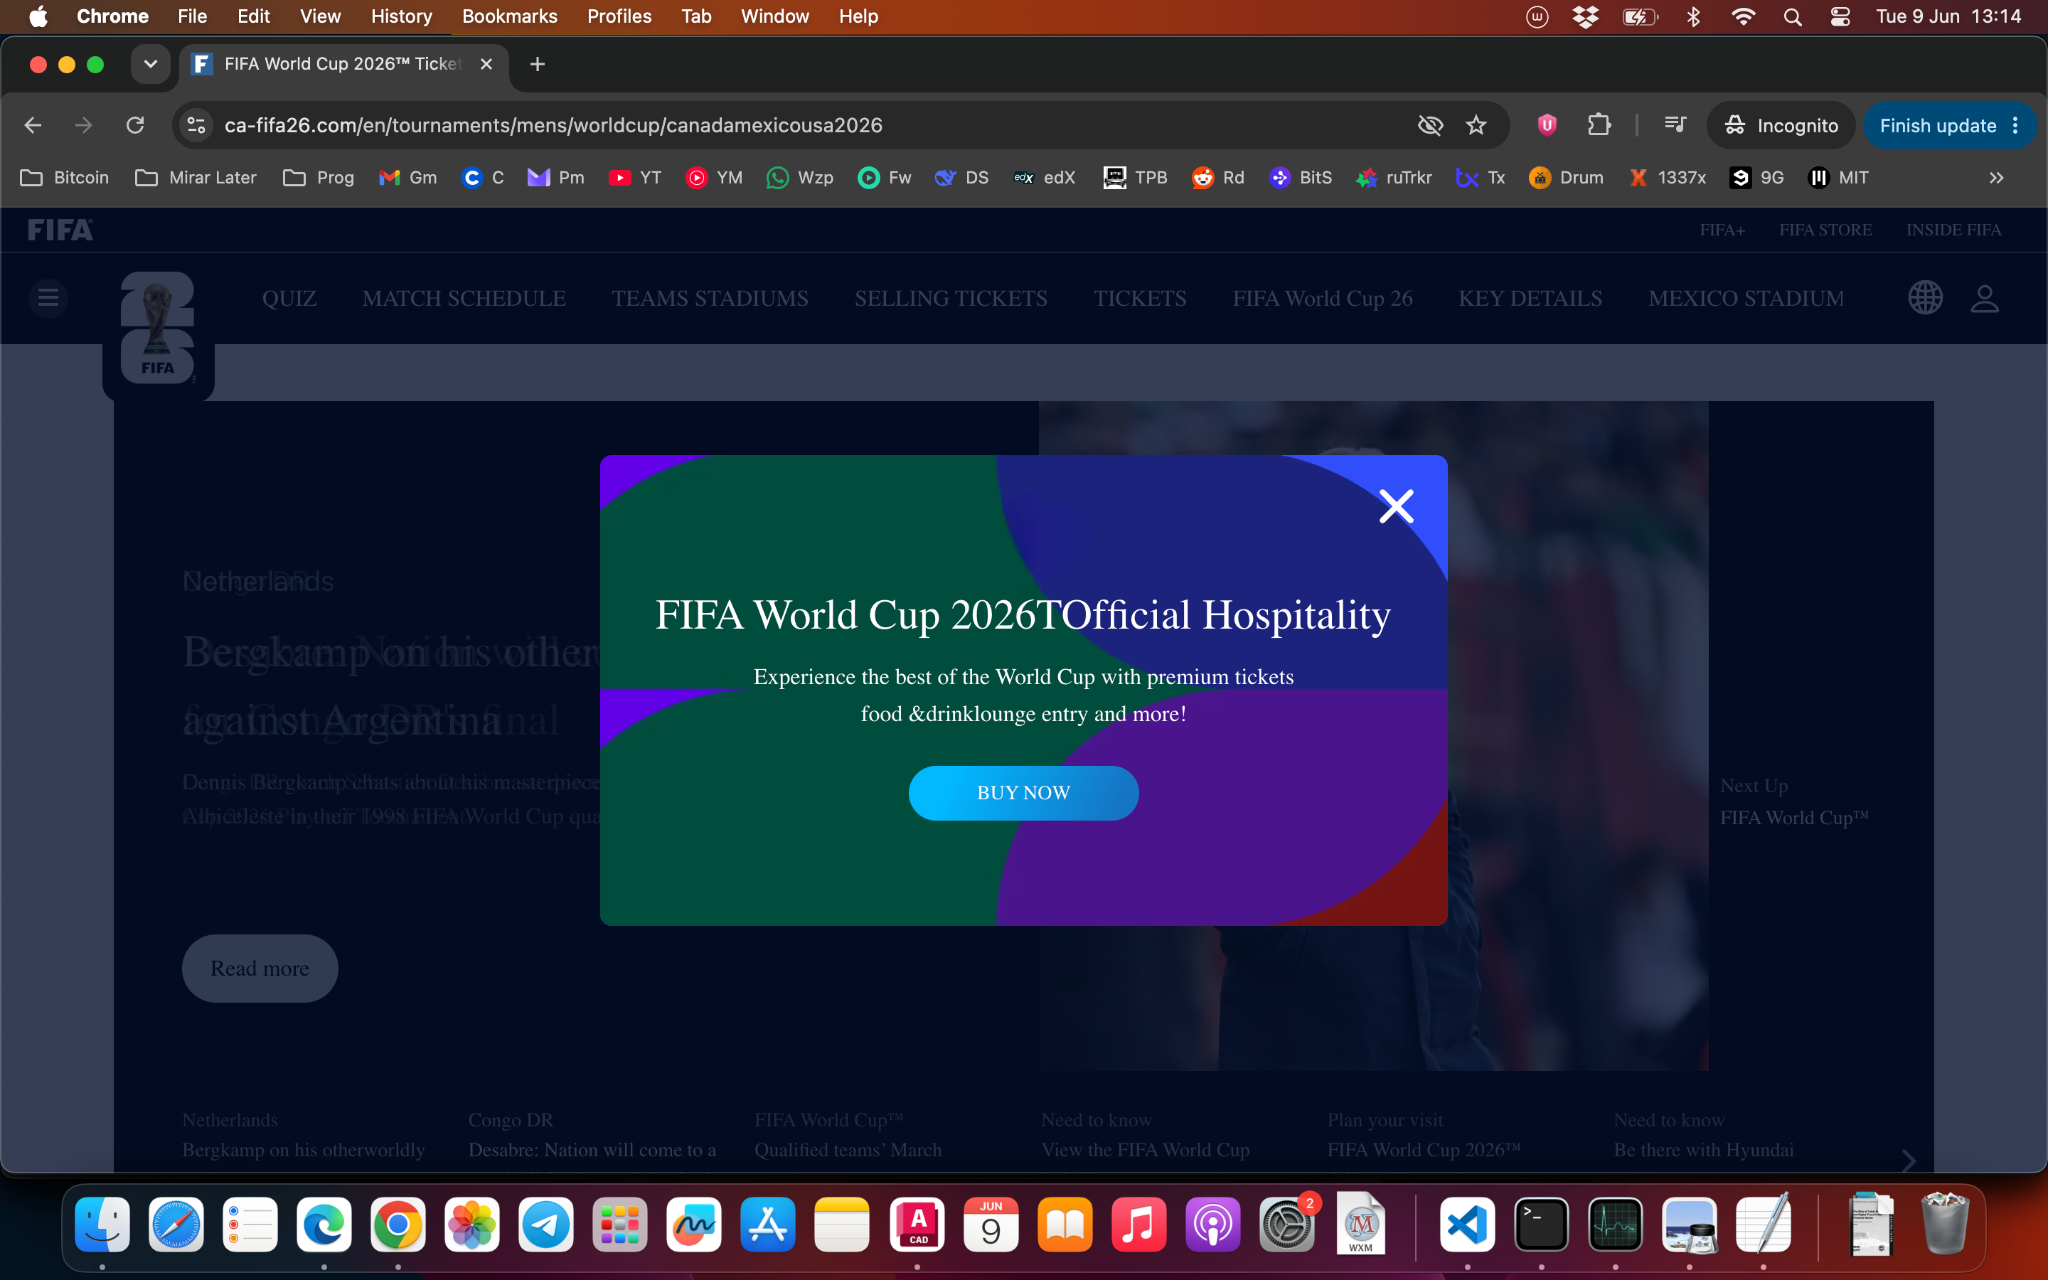Viewport: 2048px width, 1280px height.
Task: Click the FIFA STORE link
Action: click(1825, 230)
